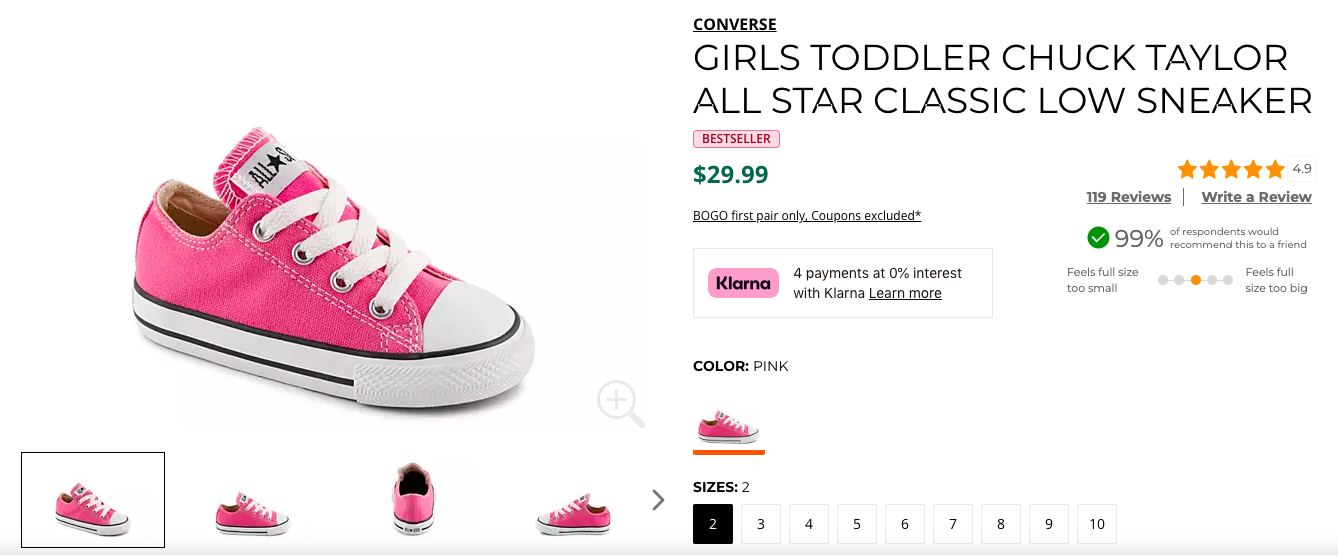Select size 5 option
This screenshot has width=1338, height=559.
pos(857,524)
